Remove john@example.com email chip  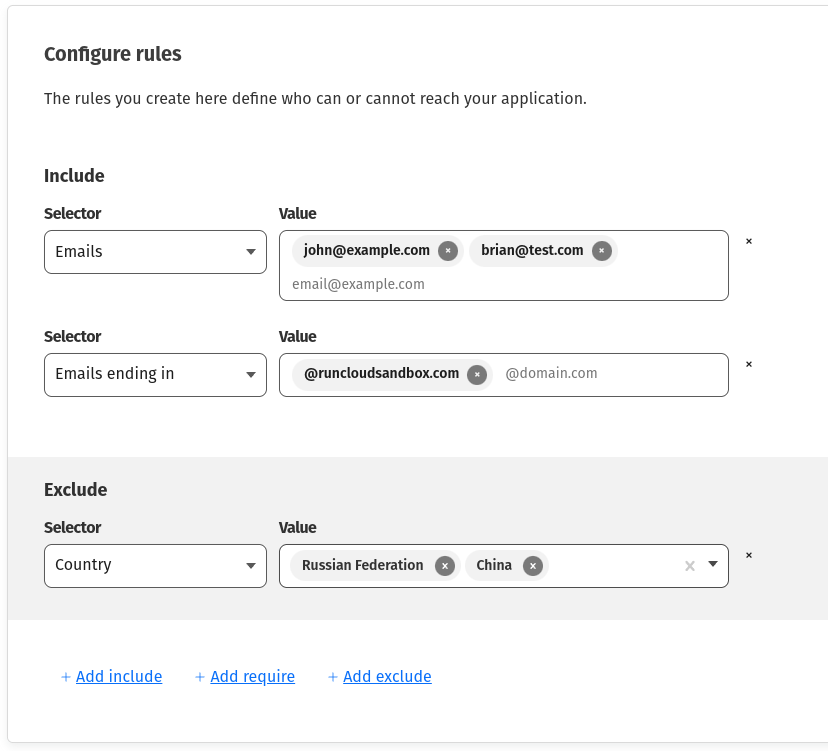pyautogui.click(x=448, y=251)
